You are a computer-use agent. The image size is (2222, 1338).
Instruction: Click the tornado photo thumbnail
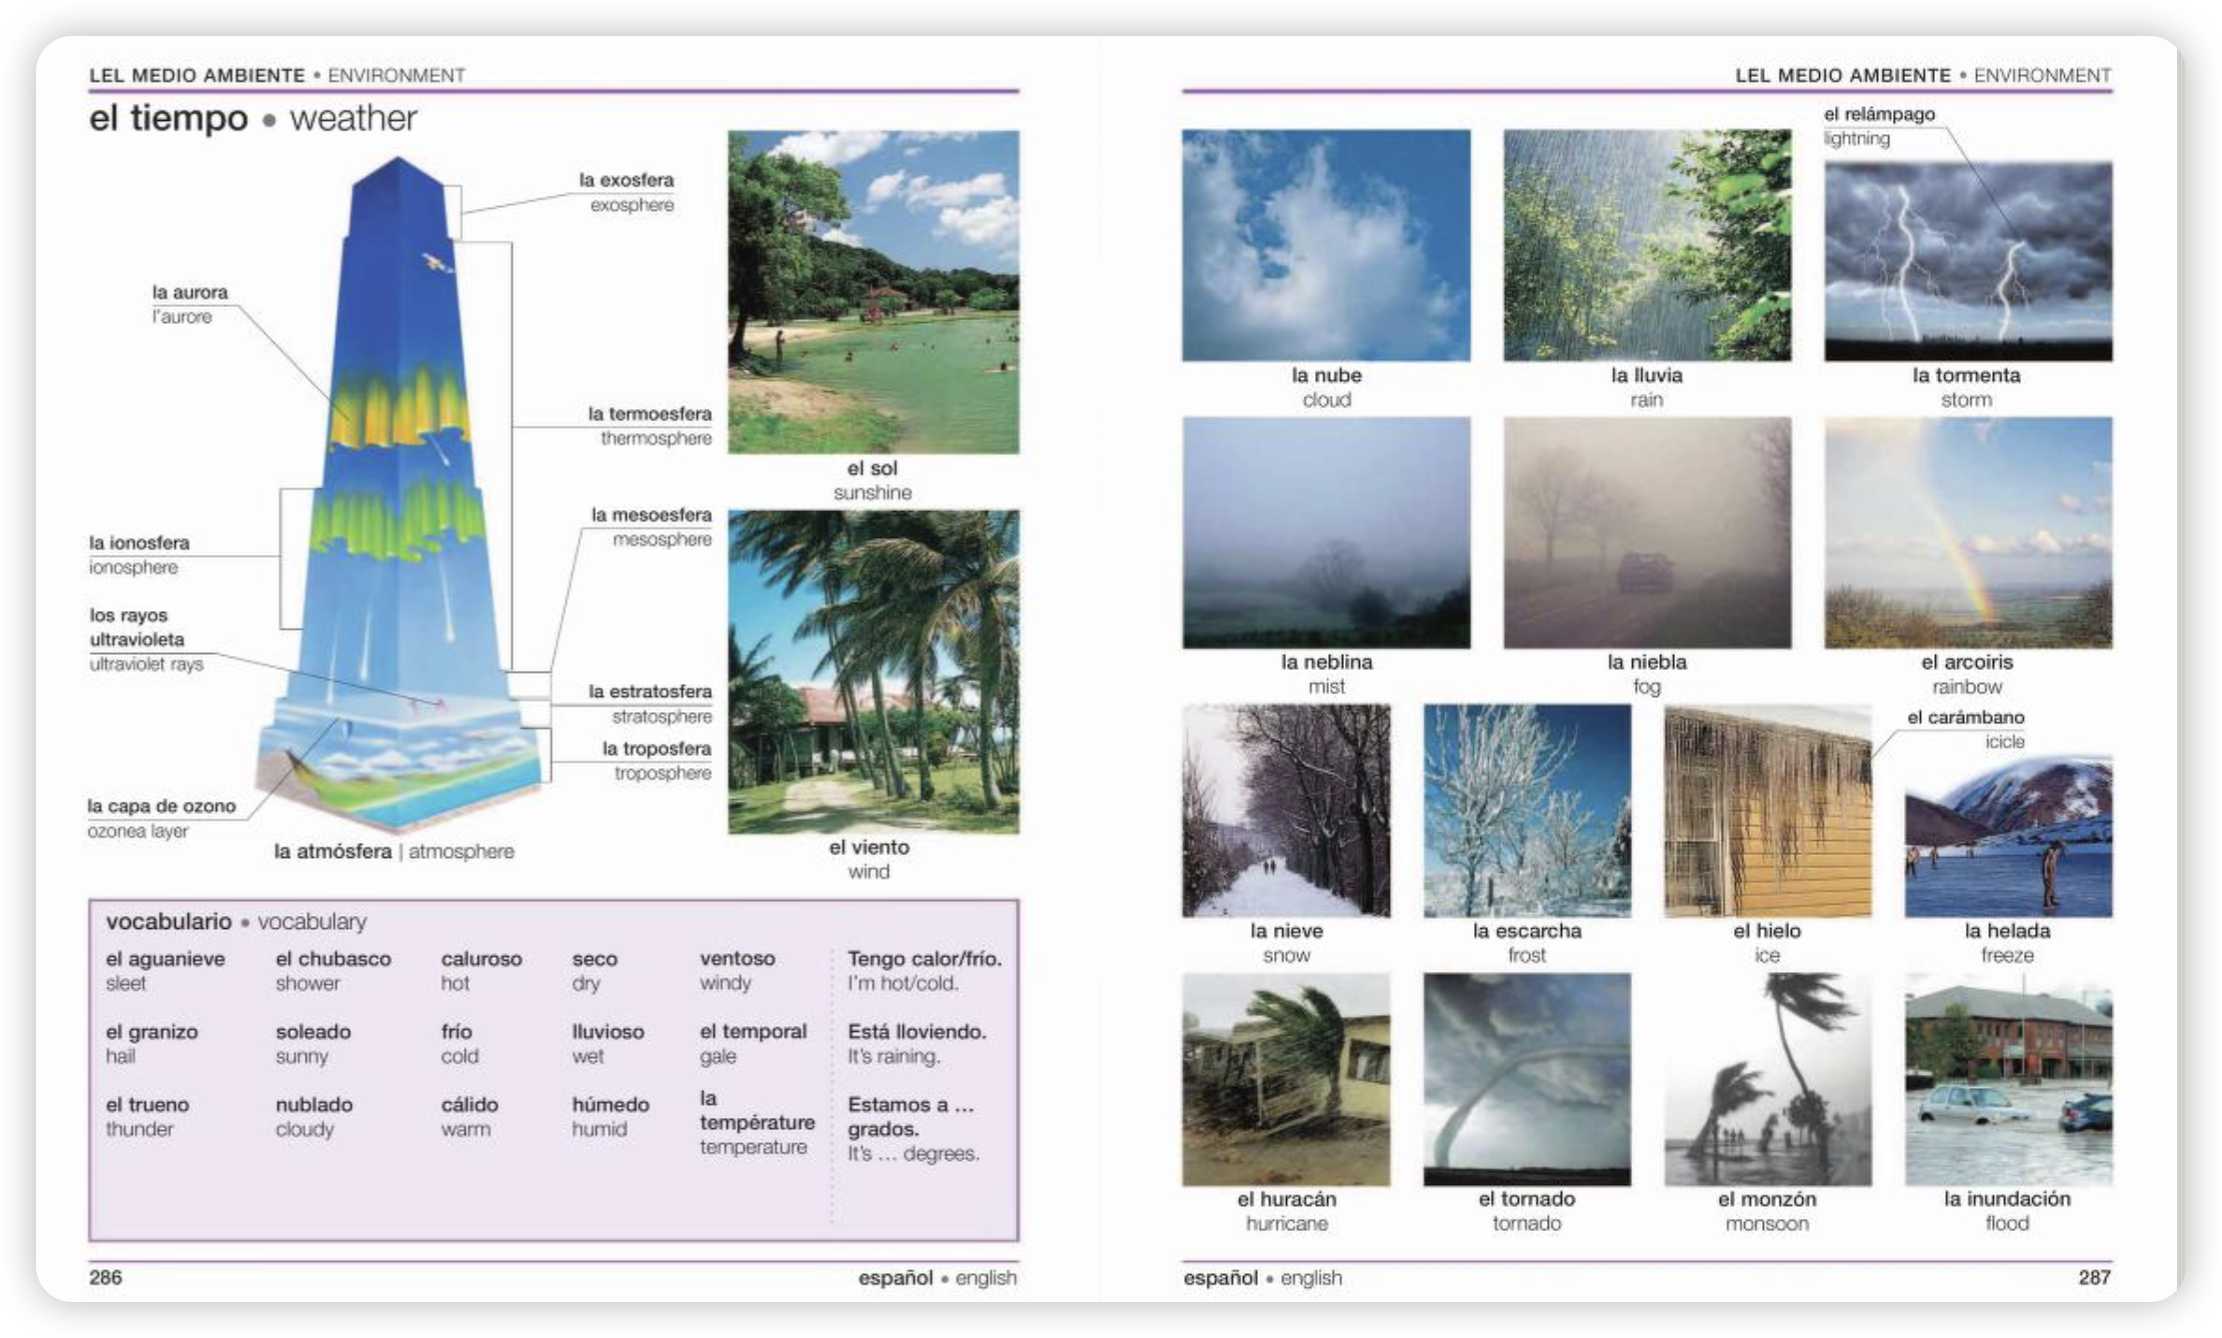[1527, 1079]
